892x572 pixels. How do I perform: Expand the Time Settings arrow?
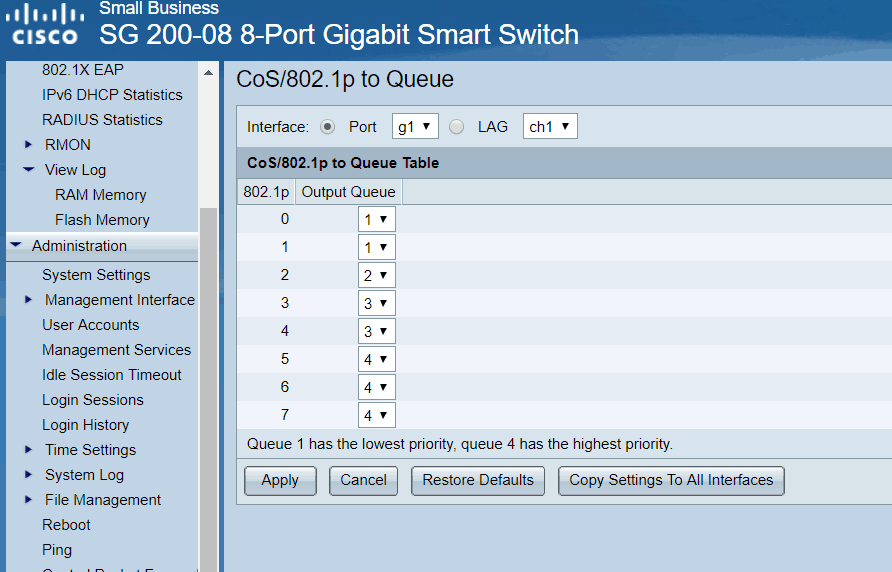(29, 450)
